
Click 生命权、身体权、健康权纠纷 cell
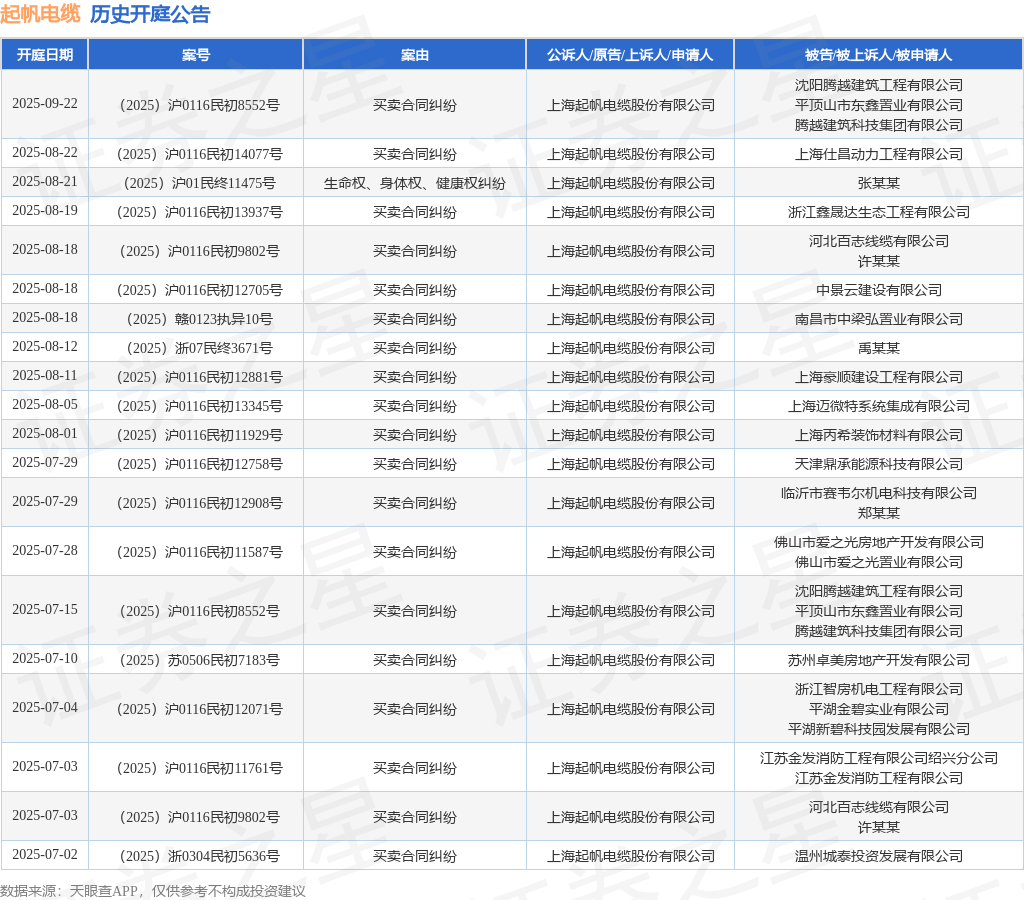(414, 183)
